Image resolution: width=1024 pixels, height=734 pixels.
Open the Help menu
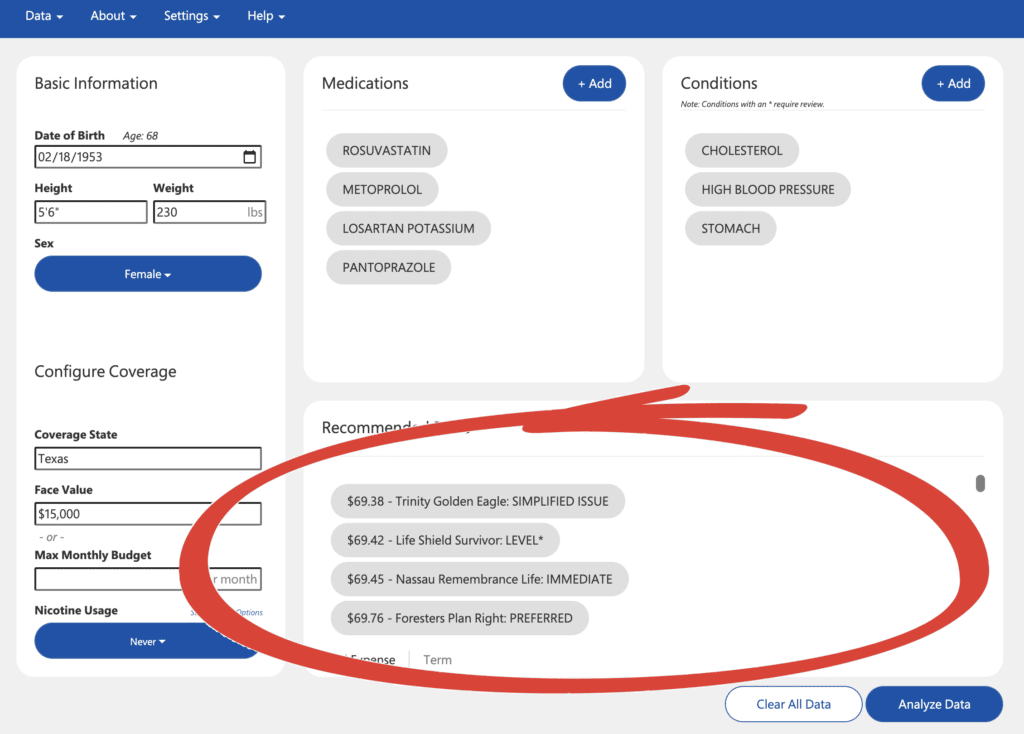[266, 16]
